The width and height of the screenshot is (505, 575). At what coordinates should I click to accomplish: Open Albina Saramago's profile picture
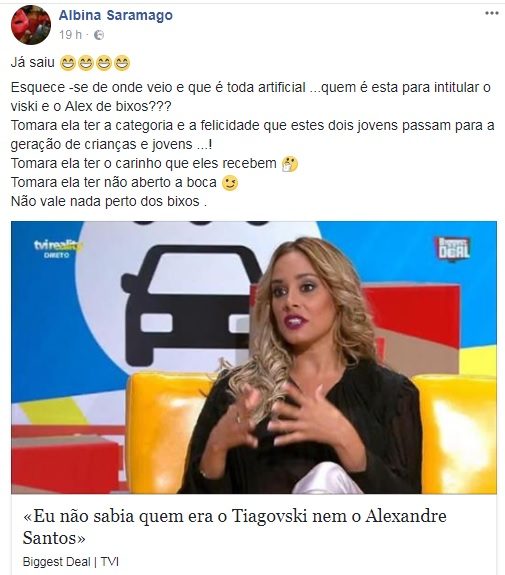click(x=31, y=25)
